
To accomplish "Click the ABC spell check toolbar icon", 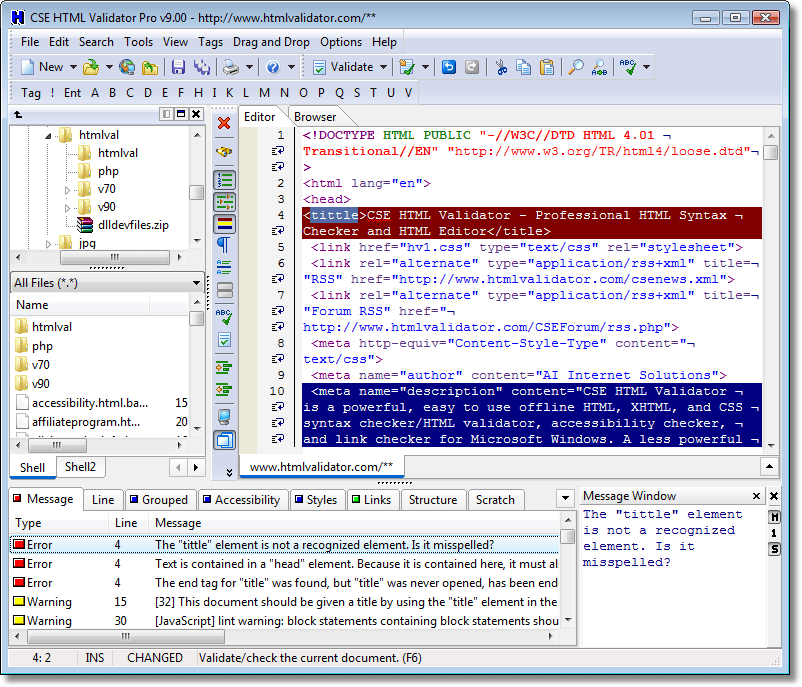I will pos(628,67).
